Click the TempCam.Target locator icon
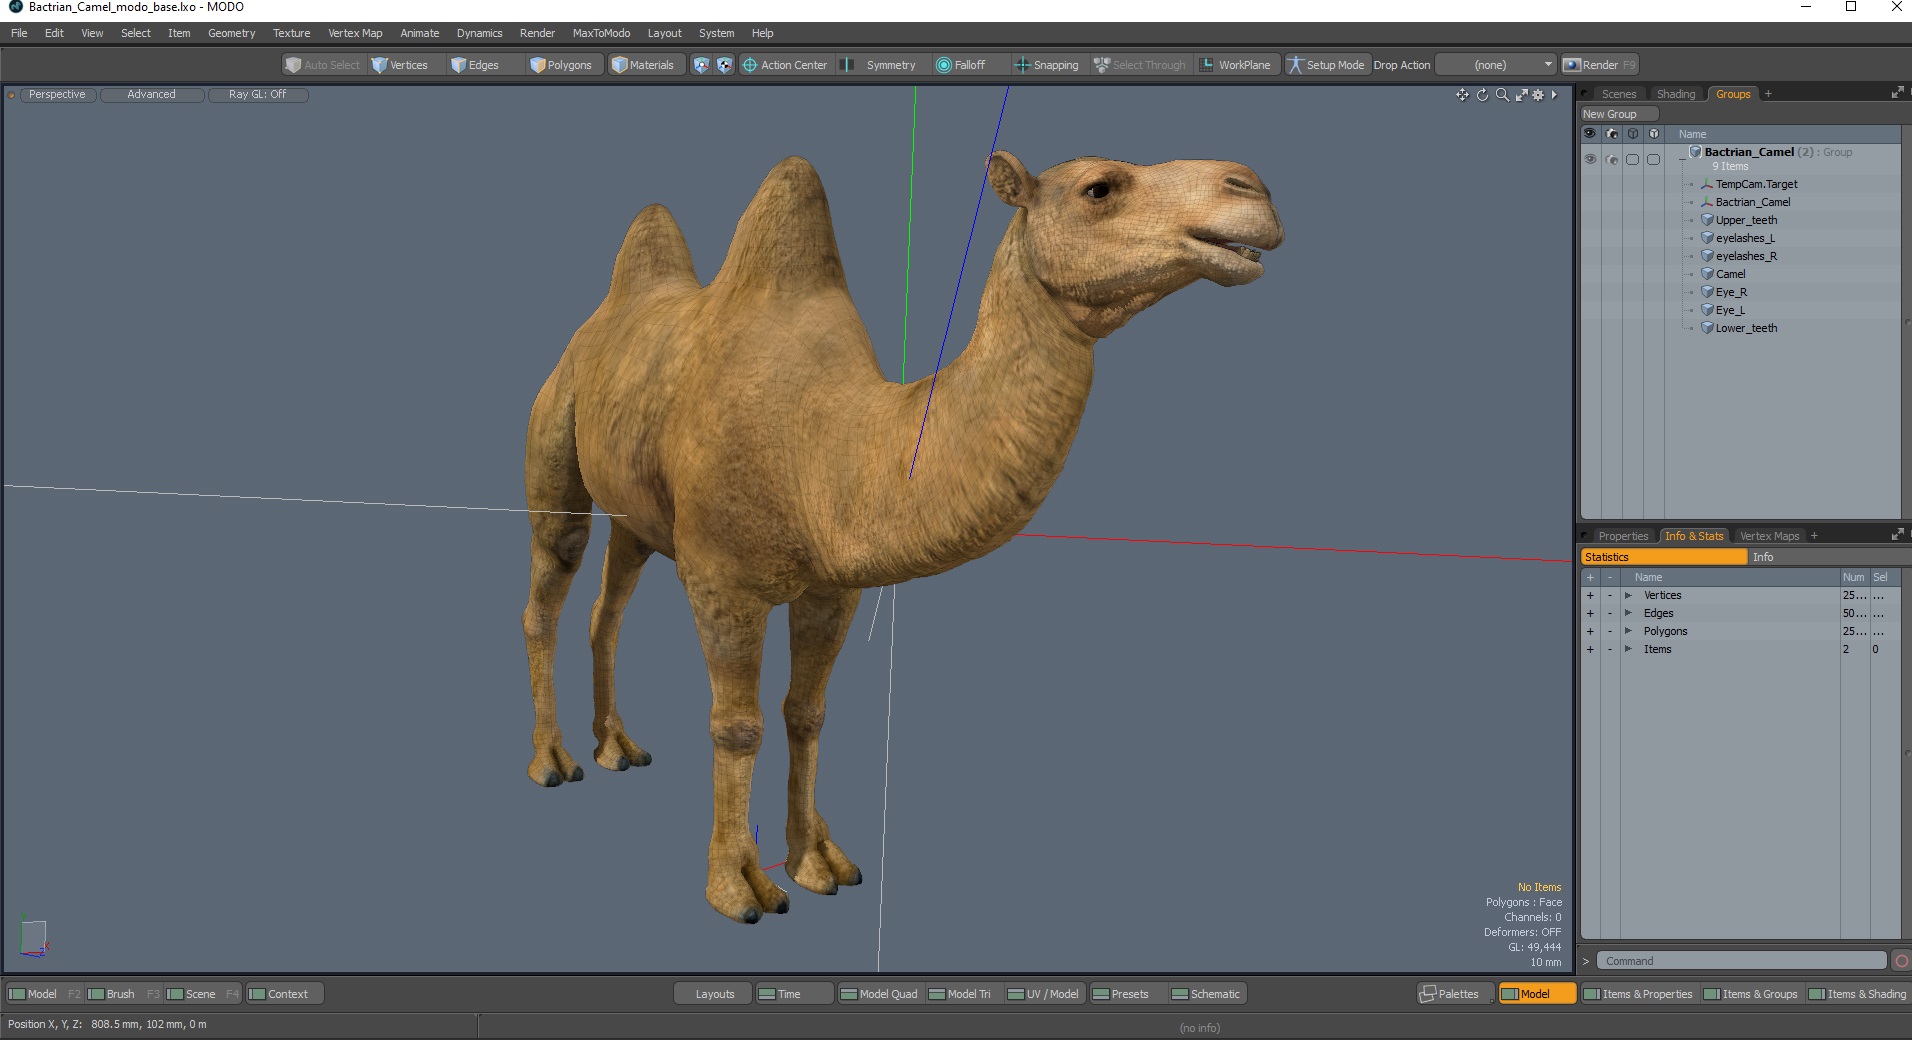This screenshot has height=1040, width=1912. (1707, 184)
